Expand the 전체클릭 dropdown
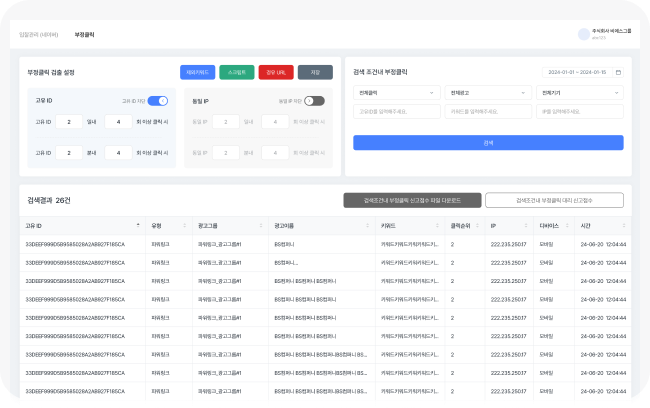650x408 pixels. pos(397,92)
